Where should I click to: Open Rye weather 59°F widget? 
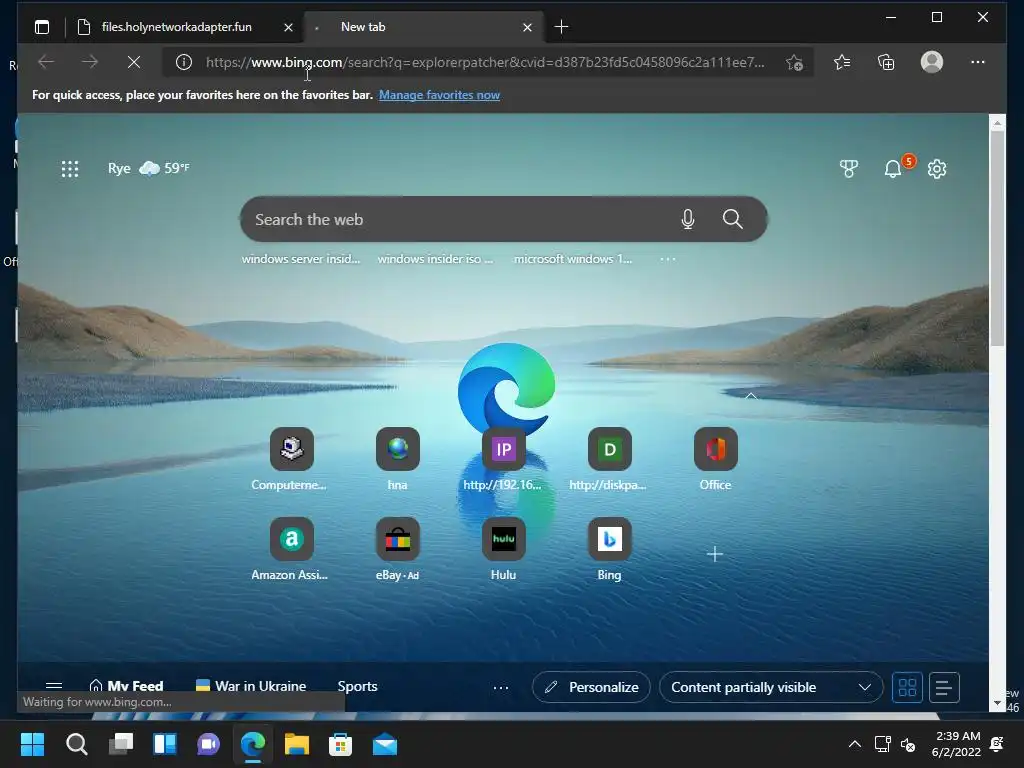149,168
